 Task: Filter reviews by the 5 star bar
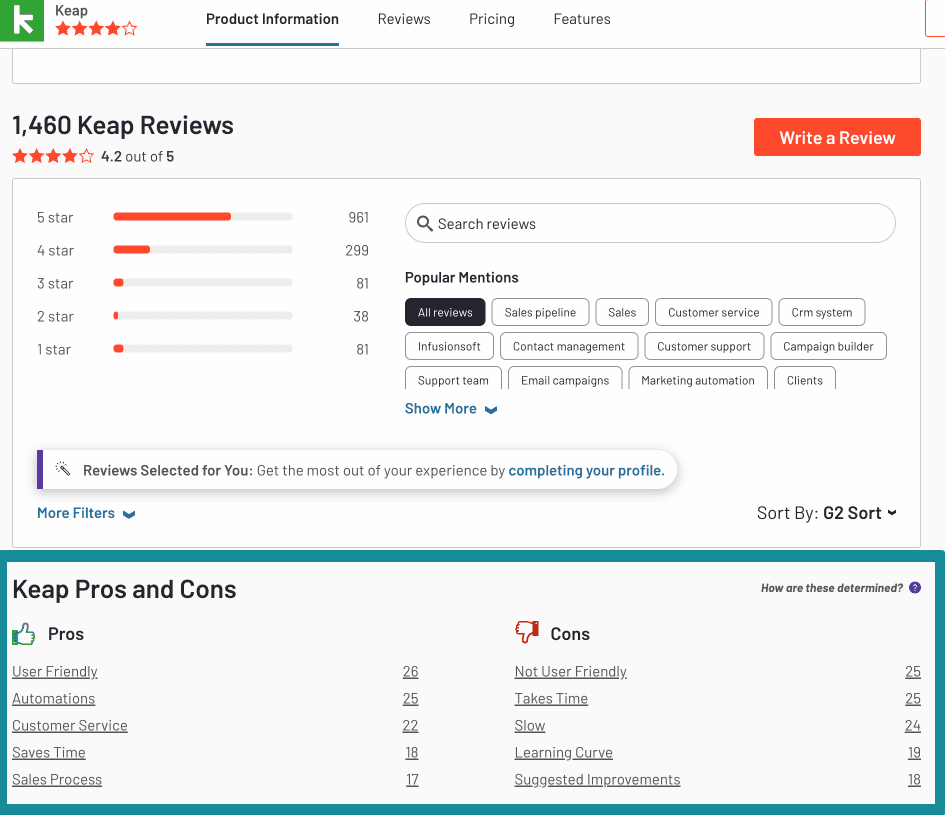click(x=202, y=217)
